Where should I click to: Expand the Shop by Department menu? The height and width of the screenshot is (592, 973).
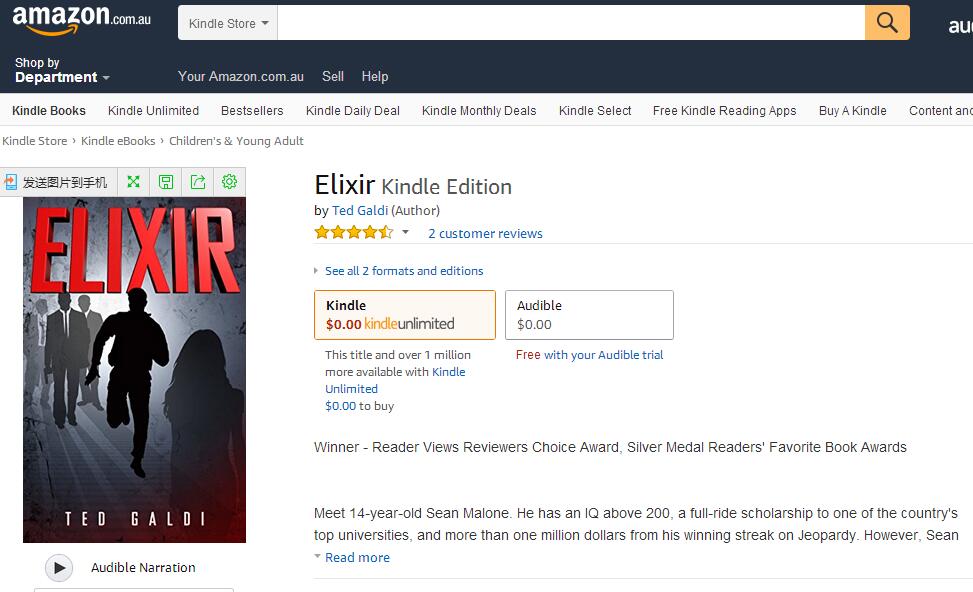62,70
